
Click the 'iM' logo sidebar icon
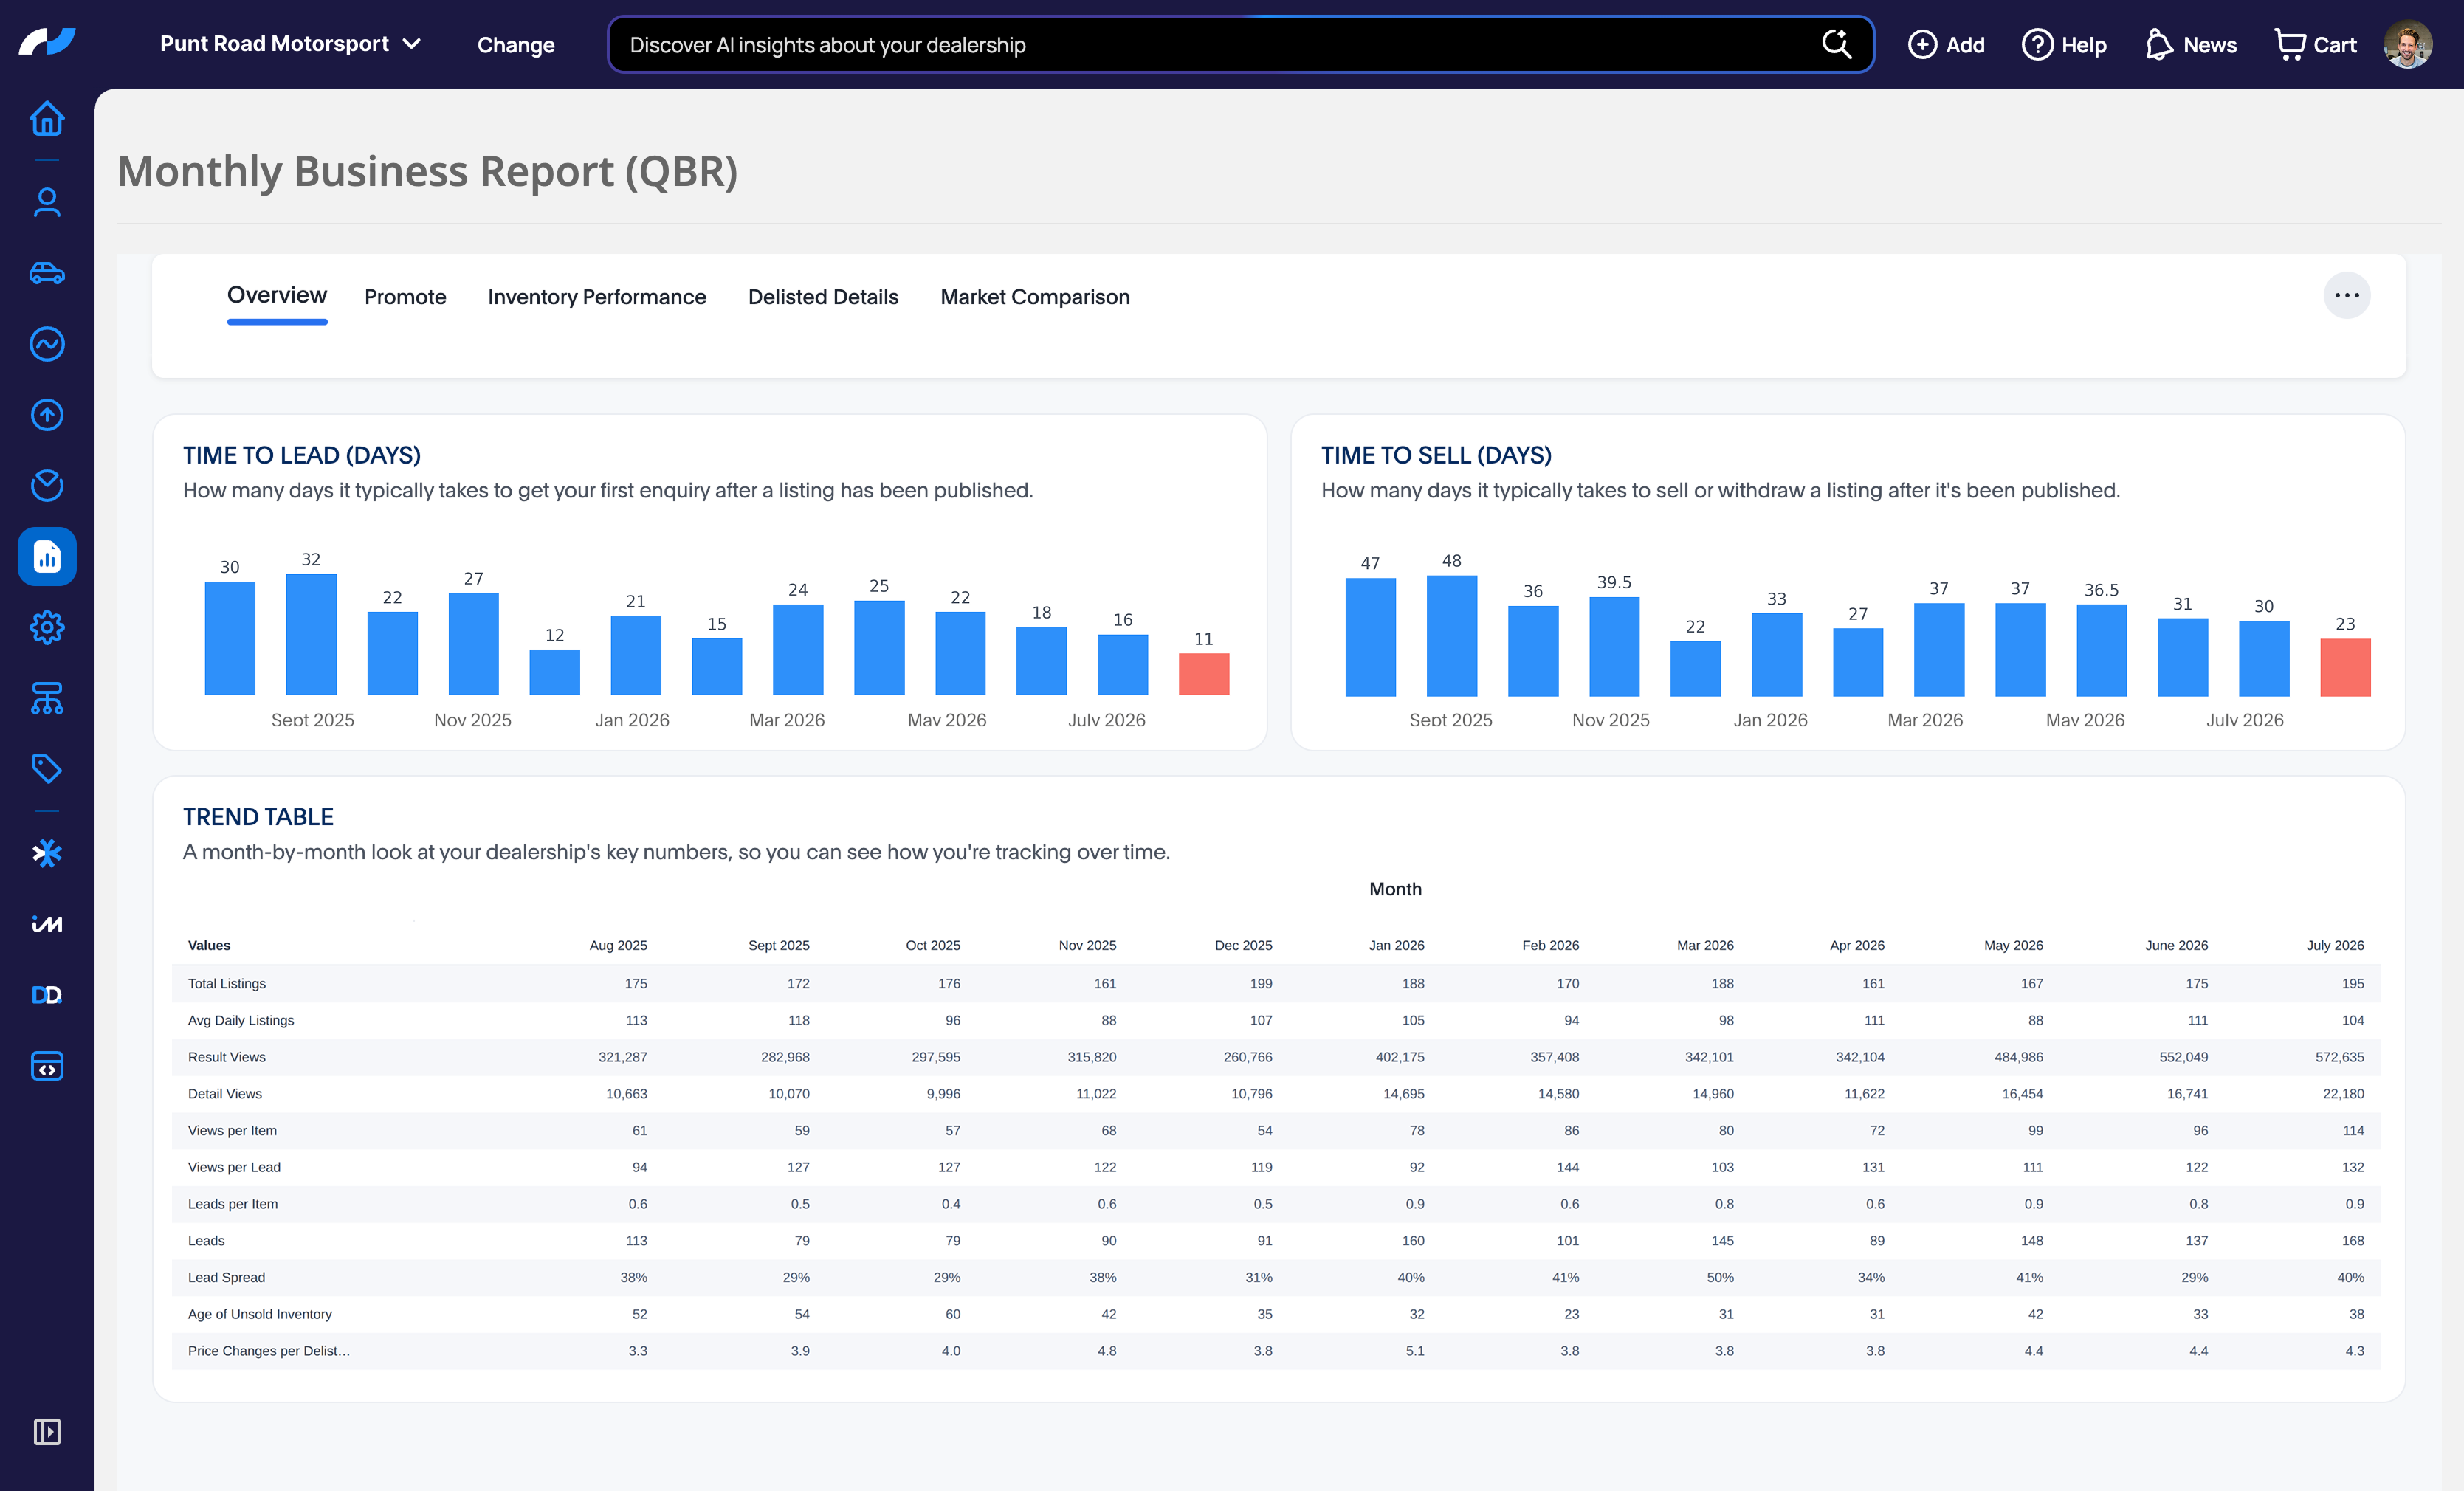click(47, 924)
